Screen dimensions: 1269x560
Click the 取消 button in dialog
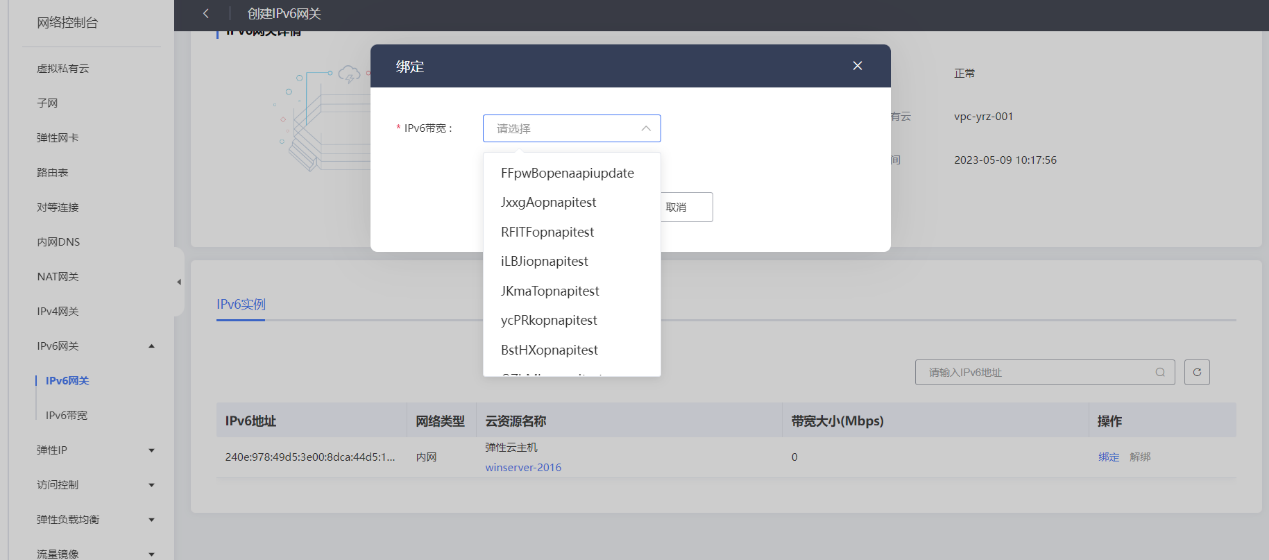pyautogui.click(x=685, y=207)
